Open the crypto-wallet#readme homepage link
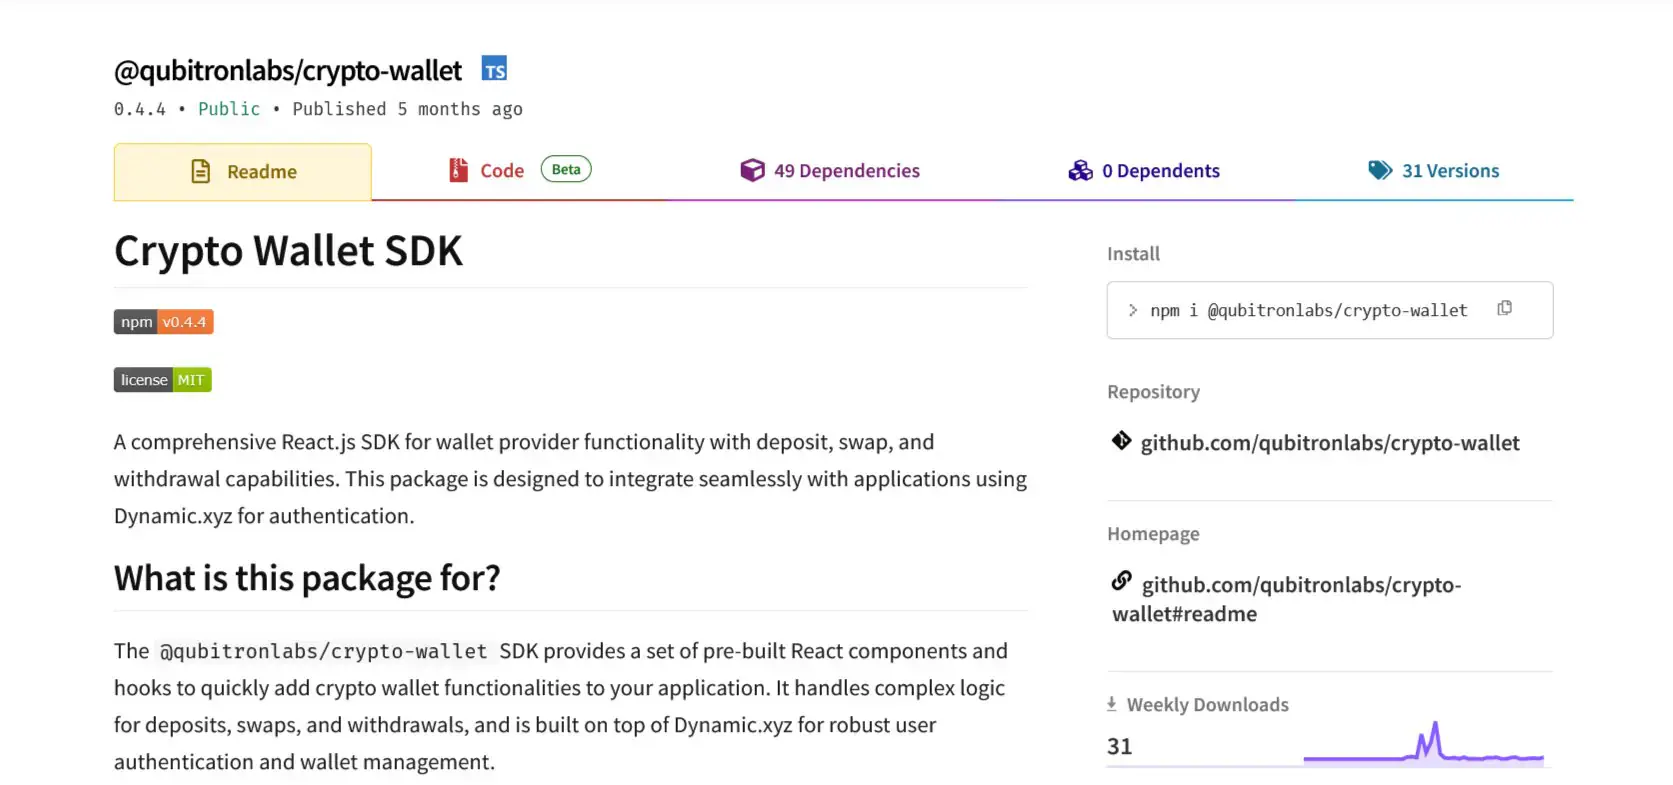The image size is (1673, 785). (x=1287, y=599)
